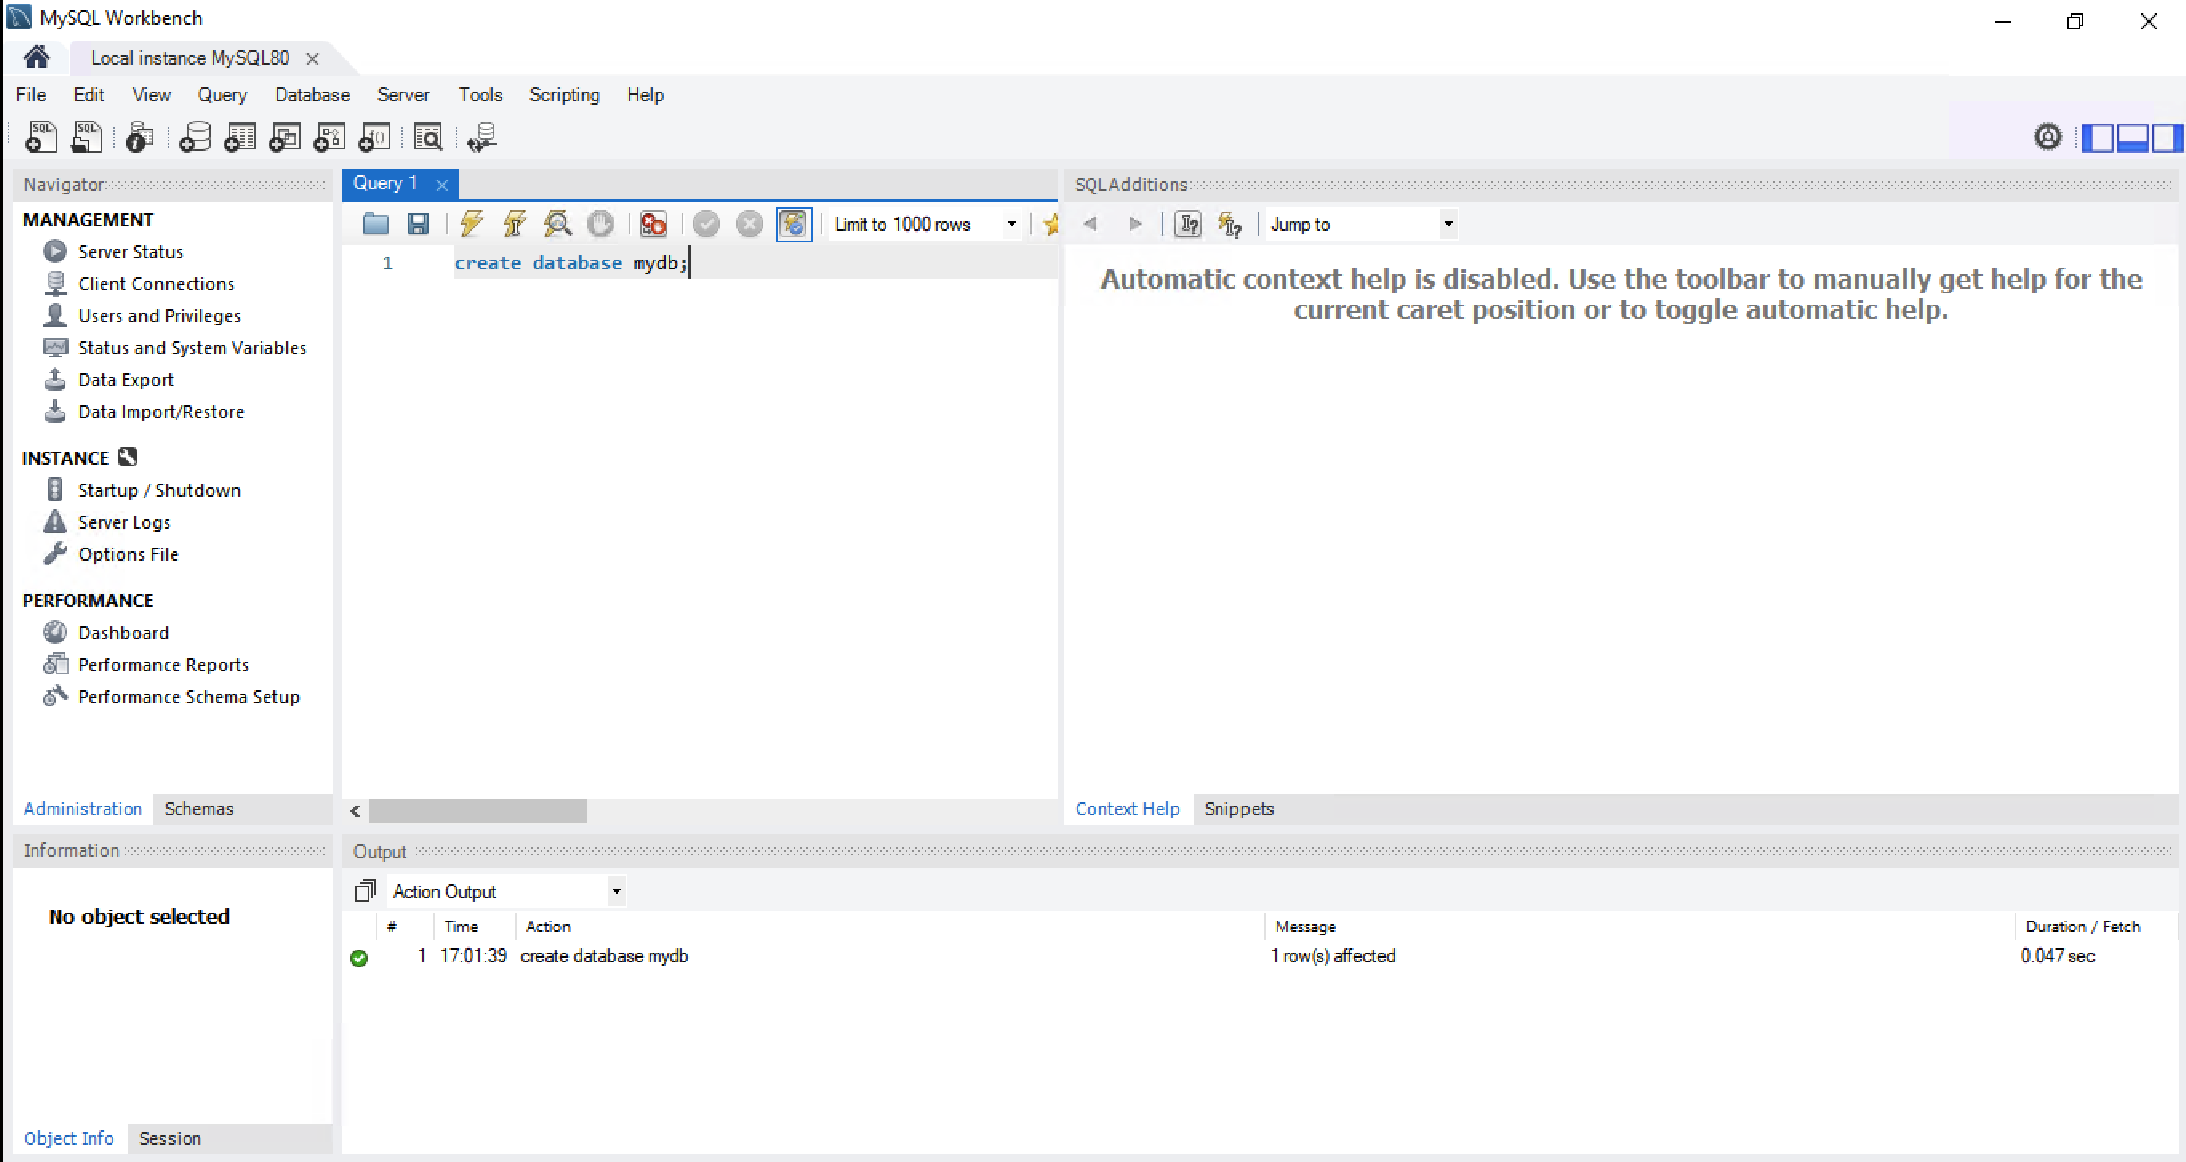2186x1162 pixels.
Task: Open Server Logs
Action: coord(124,522)
